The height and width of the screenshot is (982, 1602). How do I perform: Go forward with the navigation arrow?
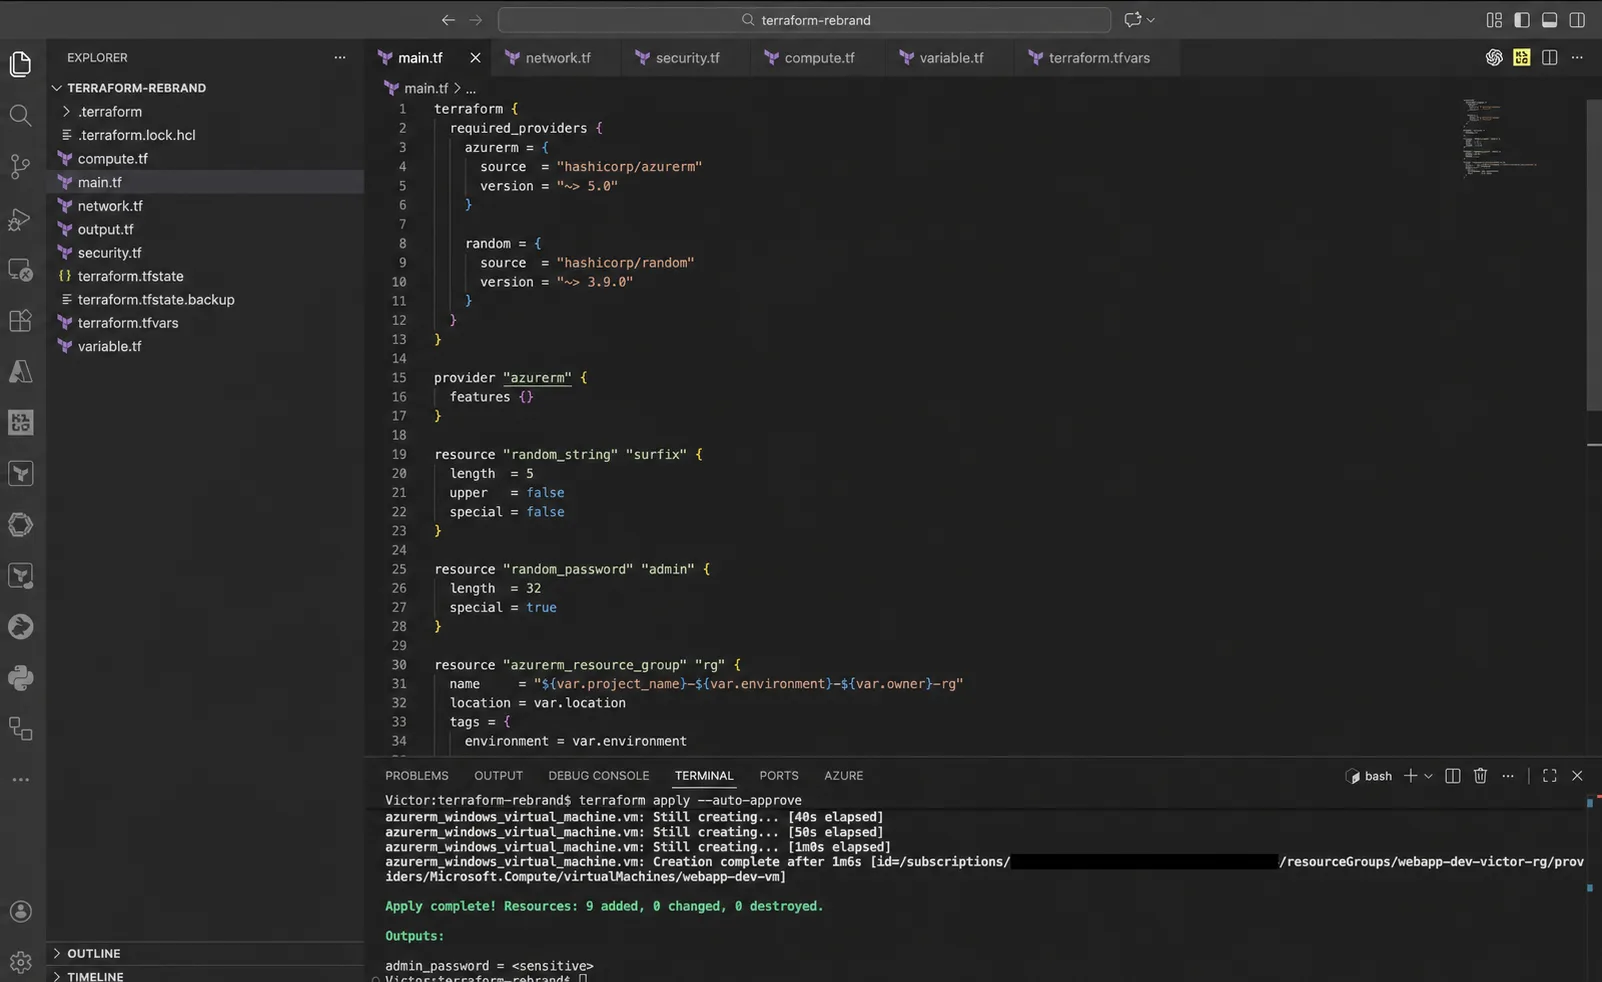(x=476, y=20)
